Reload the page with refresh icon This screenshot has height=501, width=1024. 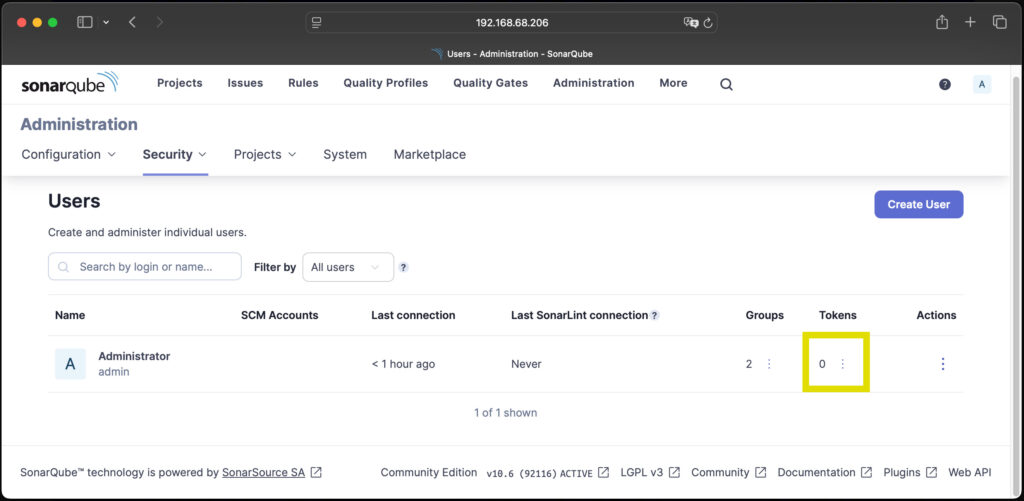(x=708, y=22)
